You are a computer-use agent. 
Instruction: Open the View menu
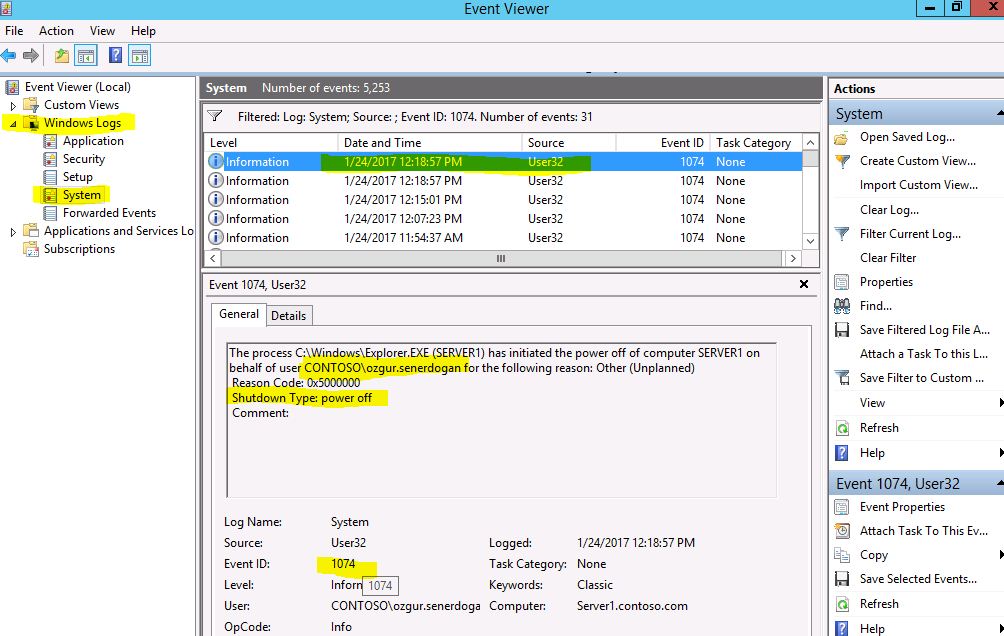(102, 31)
